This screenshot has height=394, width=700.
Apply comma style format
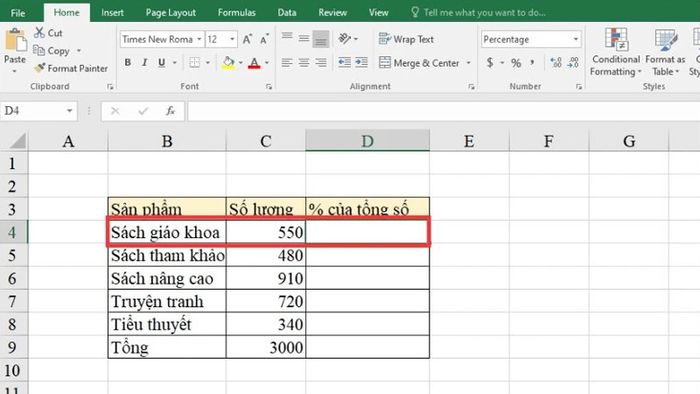(532, 62)
